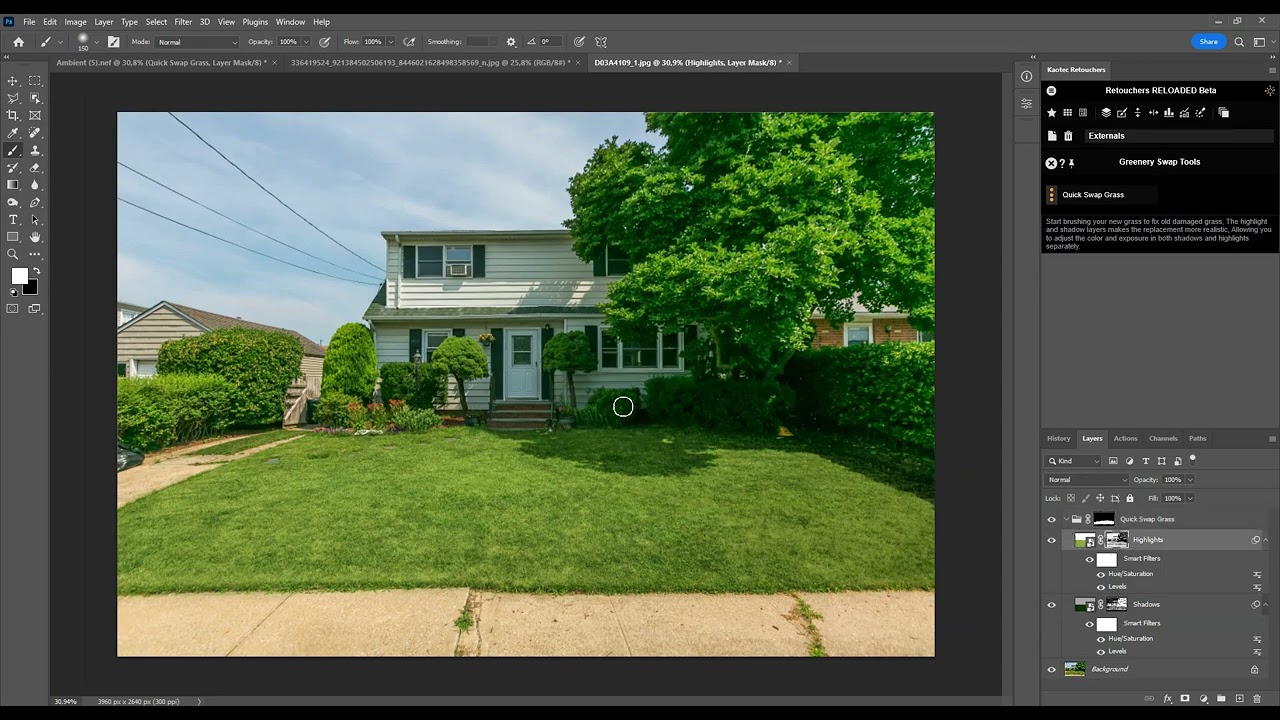
Task: Toggle symmetry butterfly icon in options bar
Action: [601, 42]
